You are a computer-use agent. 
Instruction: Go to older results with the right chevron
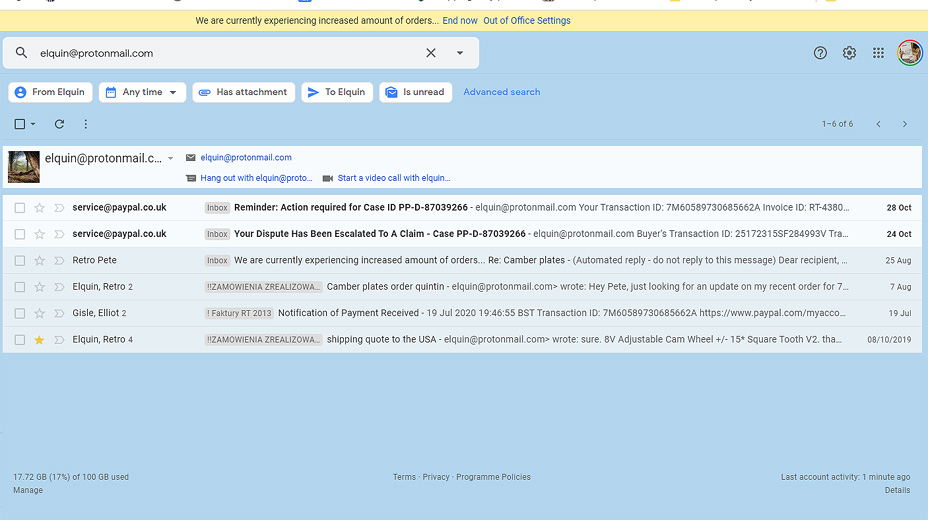(904, 124)
